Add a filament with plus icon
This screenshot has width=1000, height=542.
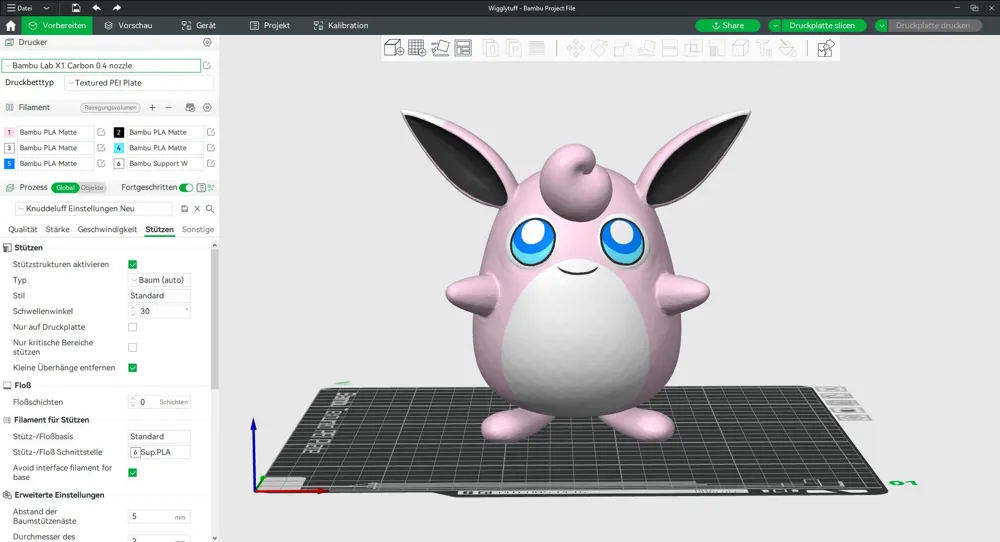click(x=152, y=108)
